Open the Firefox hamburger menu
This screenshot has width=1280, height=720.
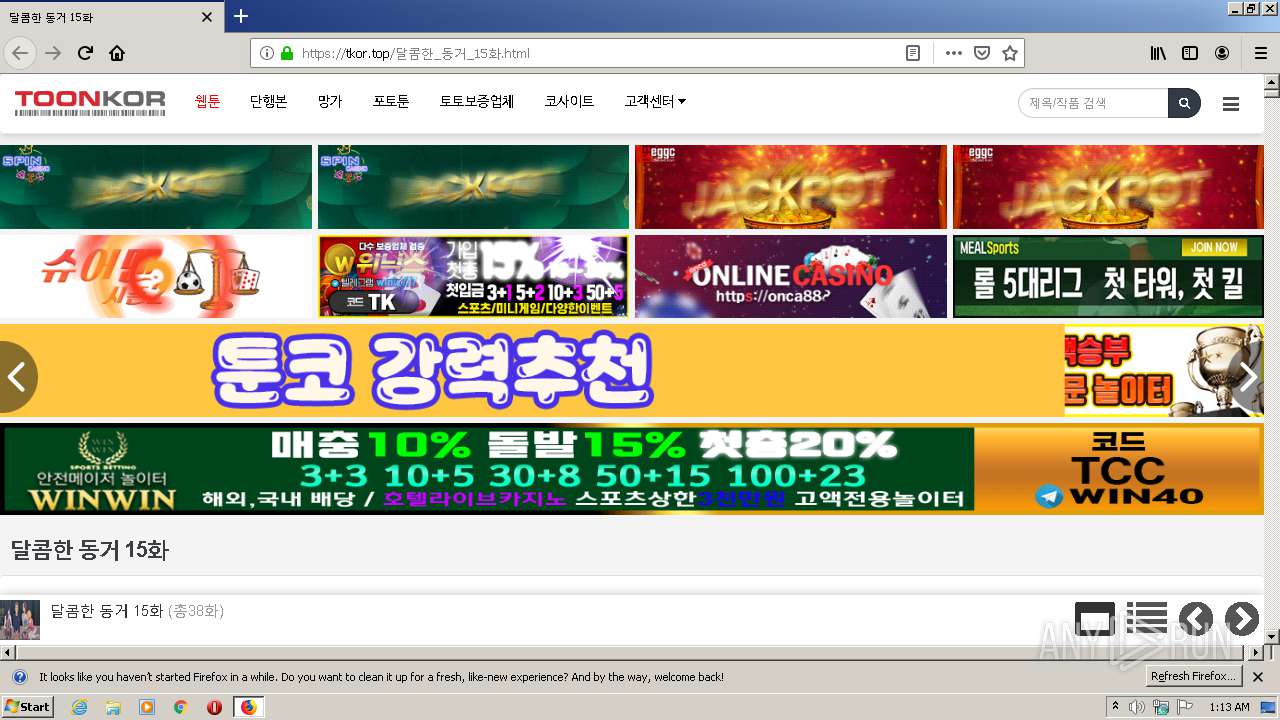pos(1261,53)
